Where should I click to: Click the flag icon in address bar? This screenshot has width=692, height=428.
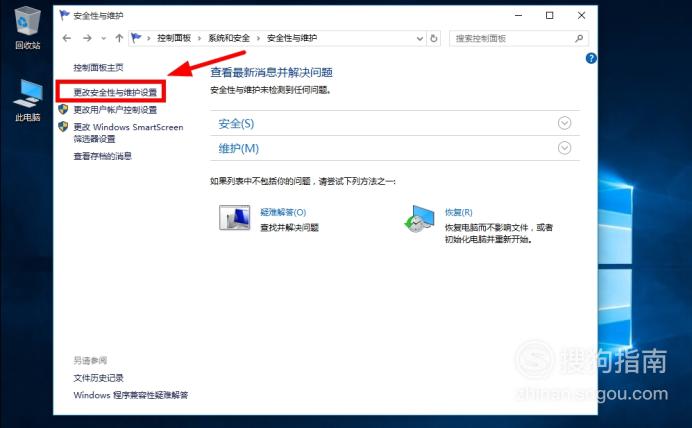[x=136, y=38]
